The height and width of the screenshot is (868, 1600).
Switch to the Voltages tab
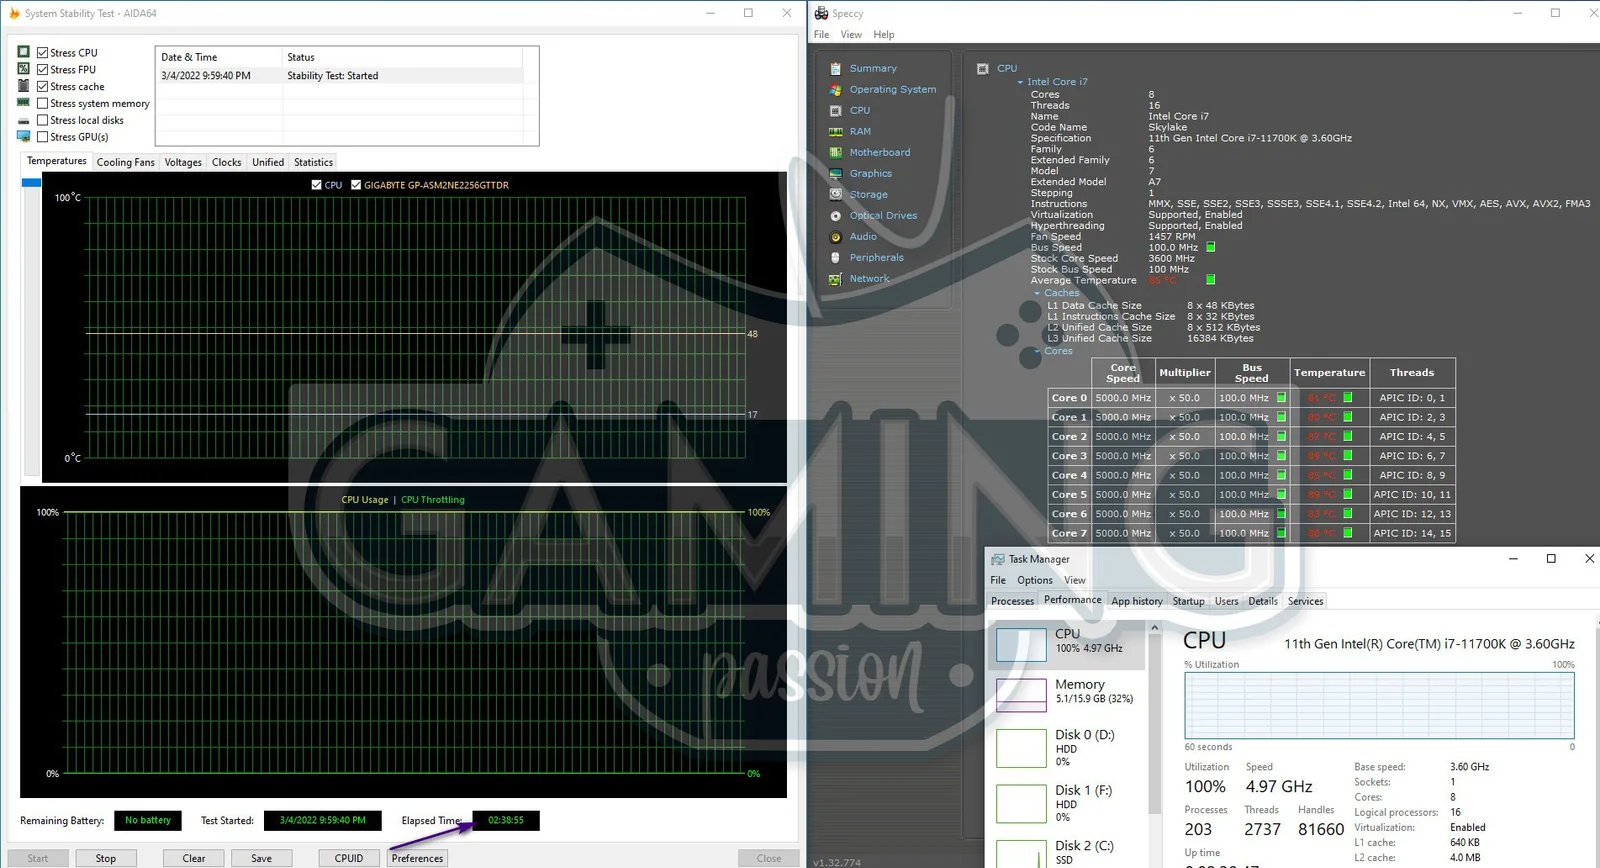point(183,162)
